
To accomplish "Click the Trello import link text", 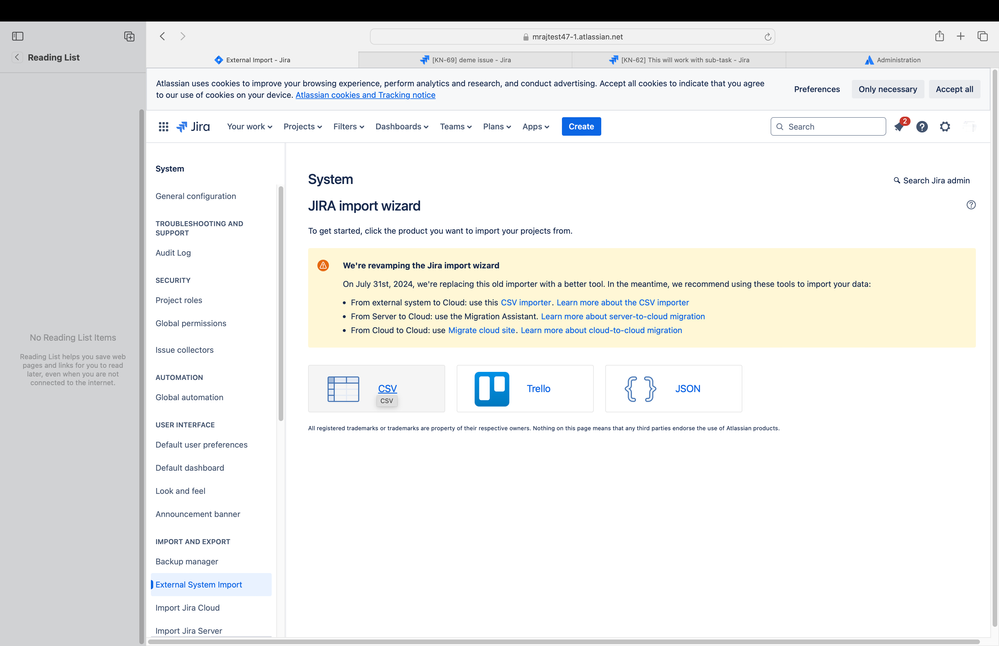I will pyautogui.click(x=538, y=389).
